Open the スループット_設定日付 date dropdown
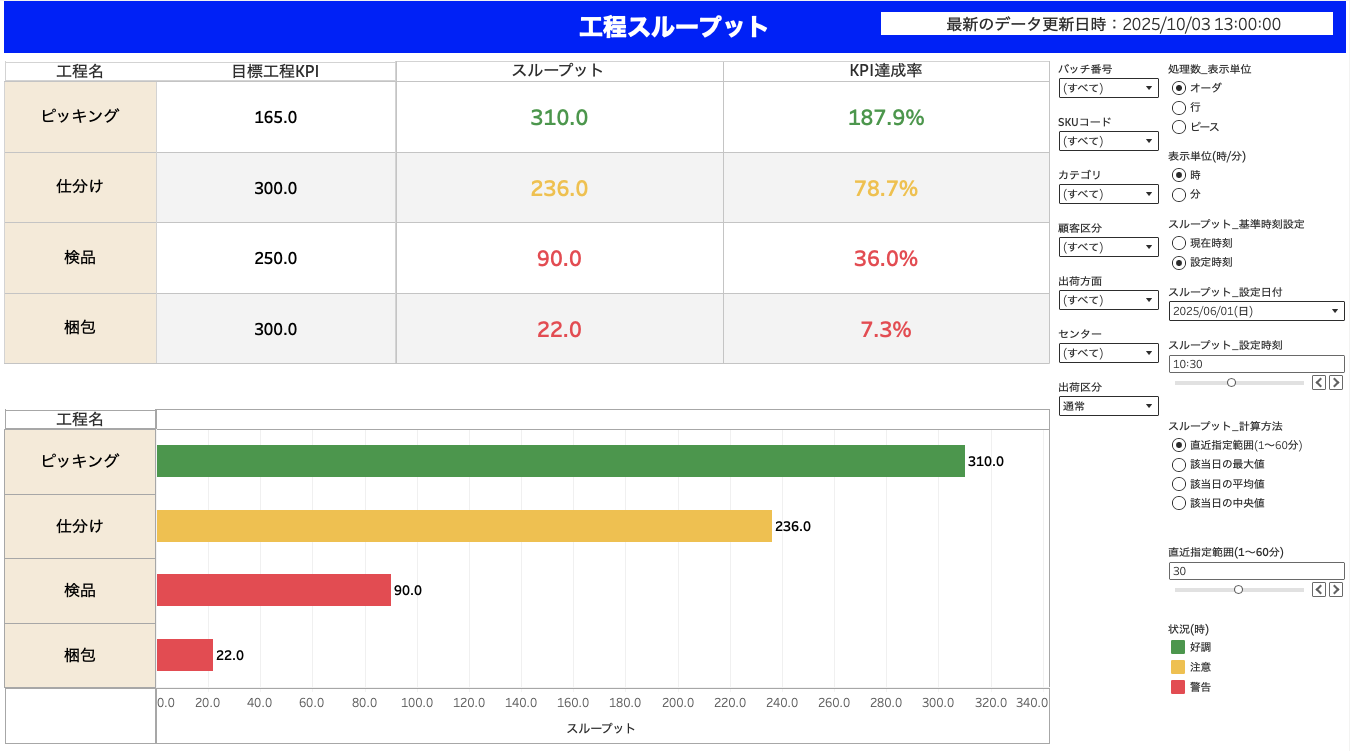Viewport: 1350px width, 751px height. click(1256, 311)
